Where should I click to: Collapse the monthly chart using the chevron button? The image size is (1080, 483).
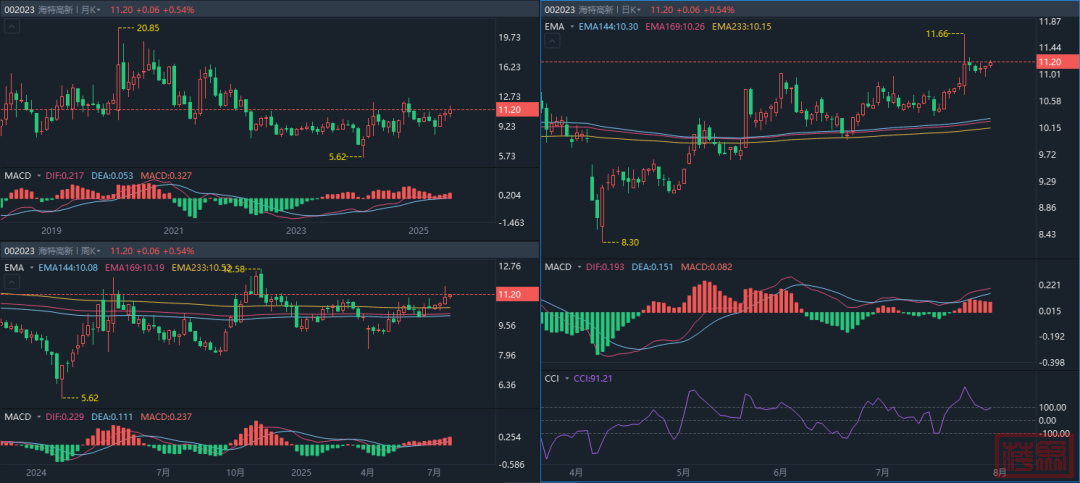click(11, 28)
